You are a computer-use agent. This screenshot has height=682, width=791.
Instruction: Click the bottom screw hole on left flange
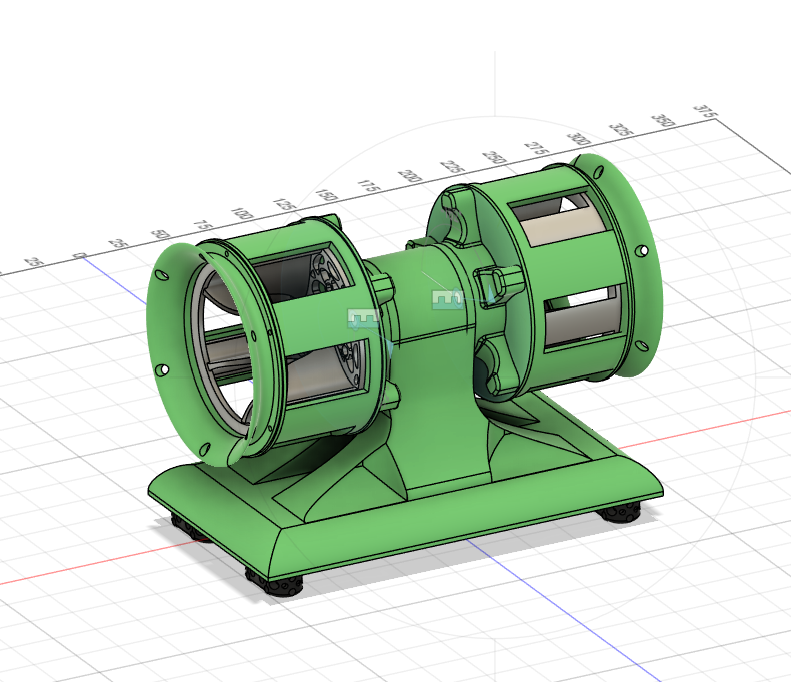click(x=205, y=448)
